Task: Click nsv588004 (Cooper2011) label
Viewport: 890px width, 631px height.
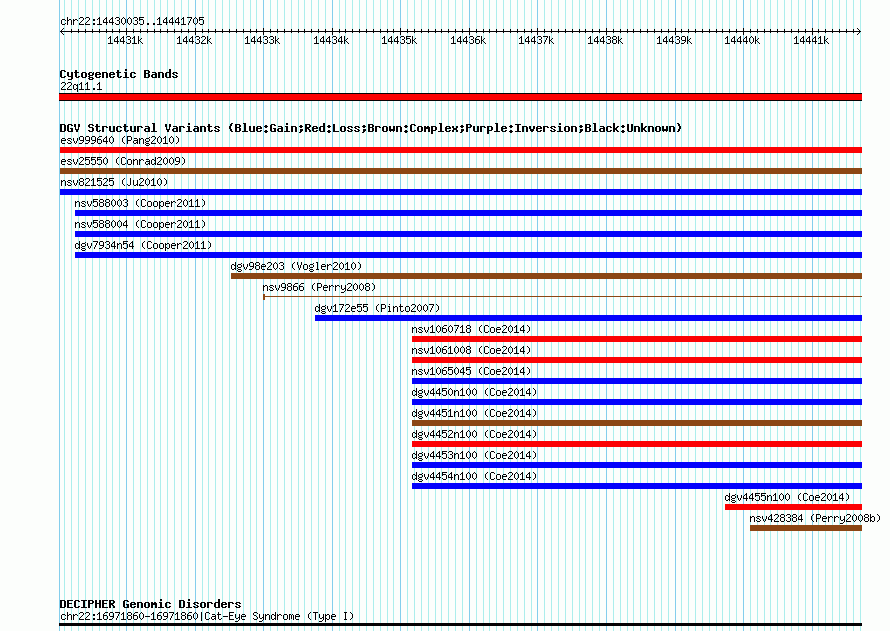Action: tap(140, 224)
